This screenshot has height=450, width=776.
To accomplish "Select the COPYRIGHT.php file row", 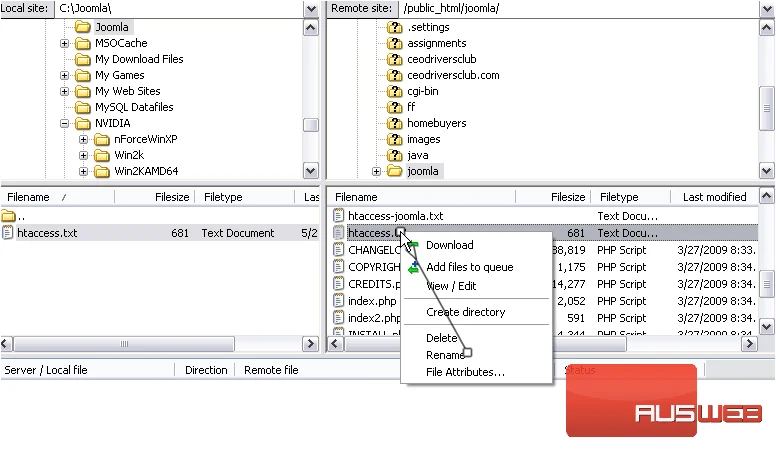I will click(x=542, y=267).
